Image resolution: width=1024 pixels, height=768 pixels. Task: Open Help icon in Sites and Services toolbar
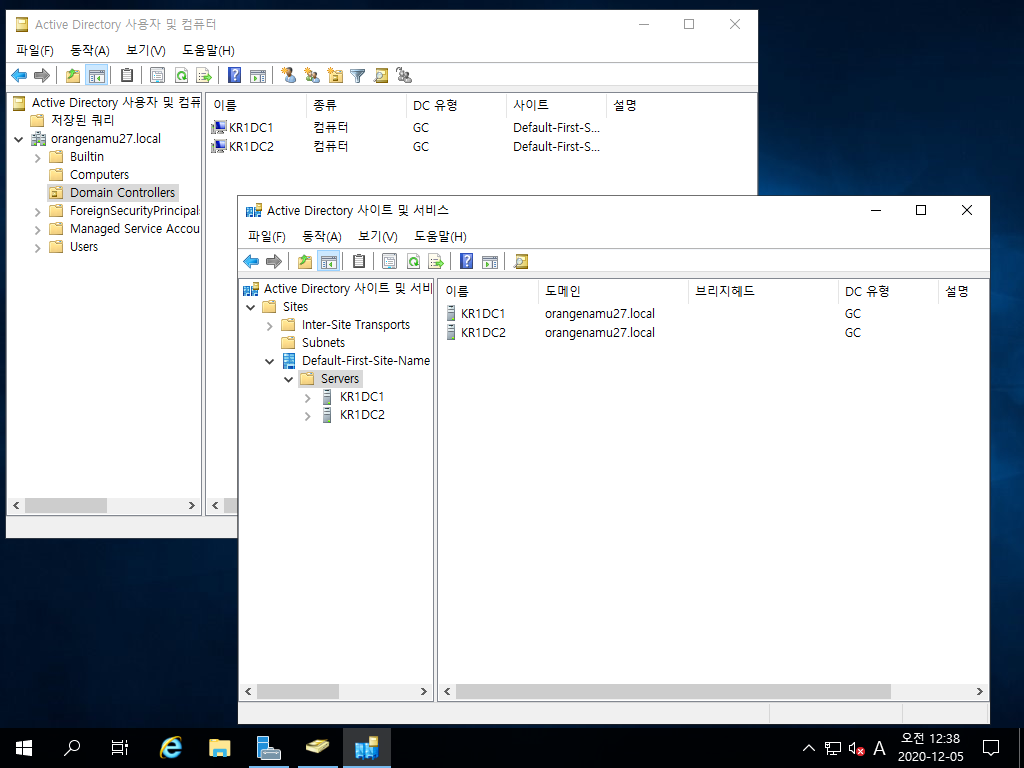466,262
